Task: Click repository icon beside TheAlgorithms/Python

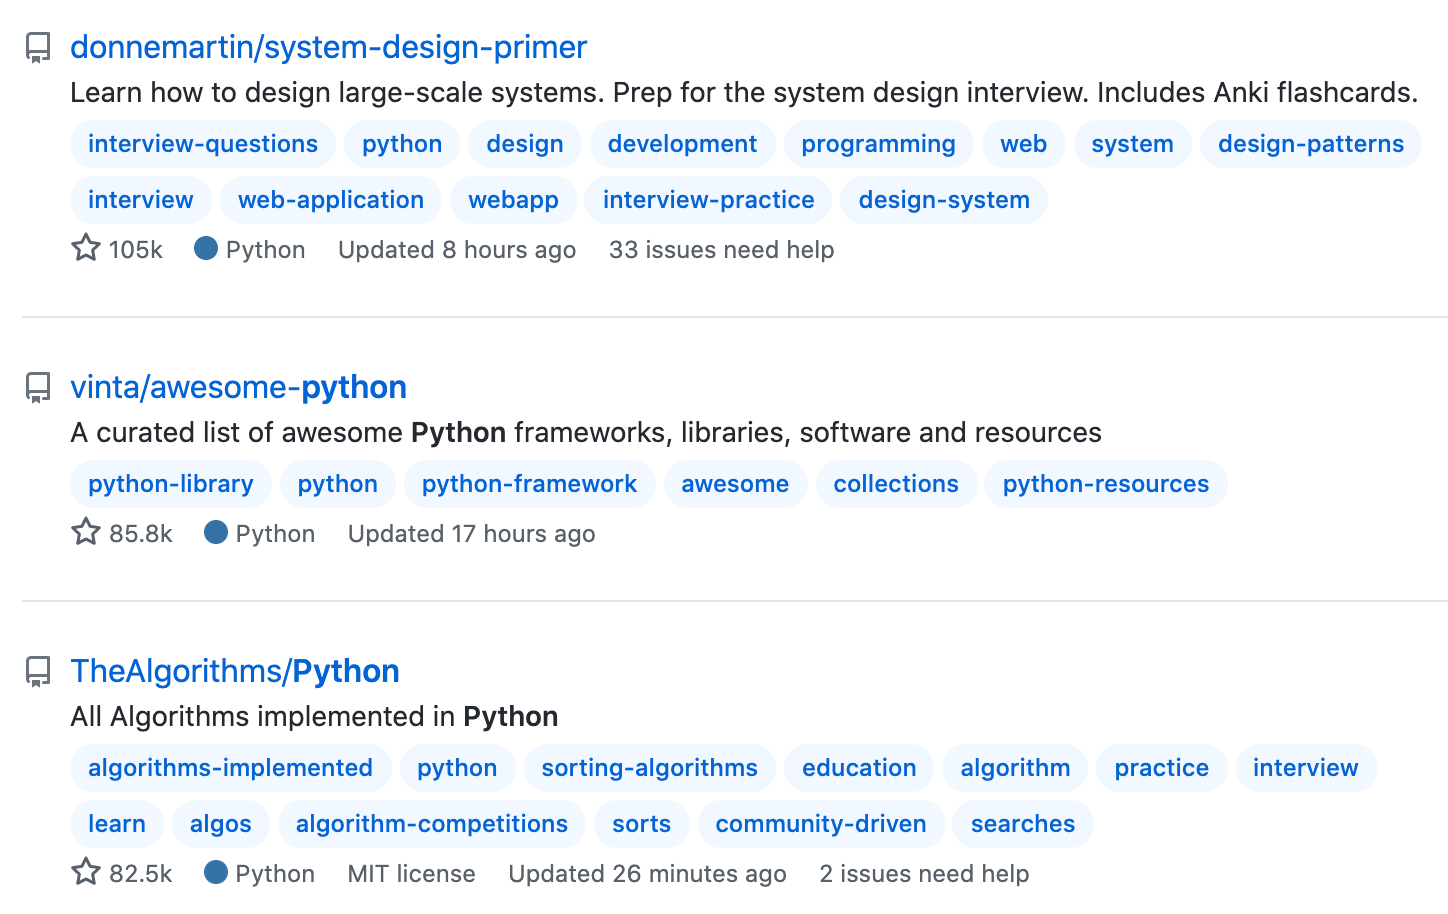Action: pyautogui.click(x=38, y=672)
